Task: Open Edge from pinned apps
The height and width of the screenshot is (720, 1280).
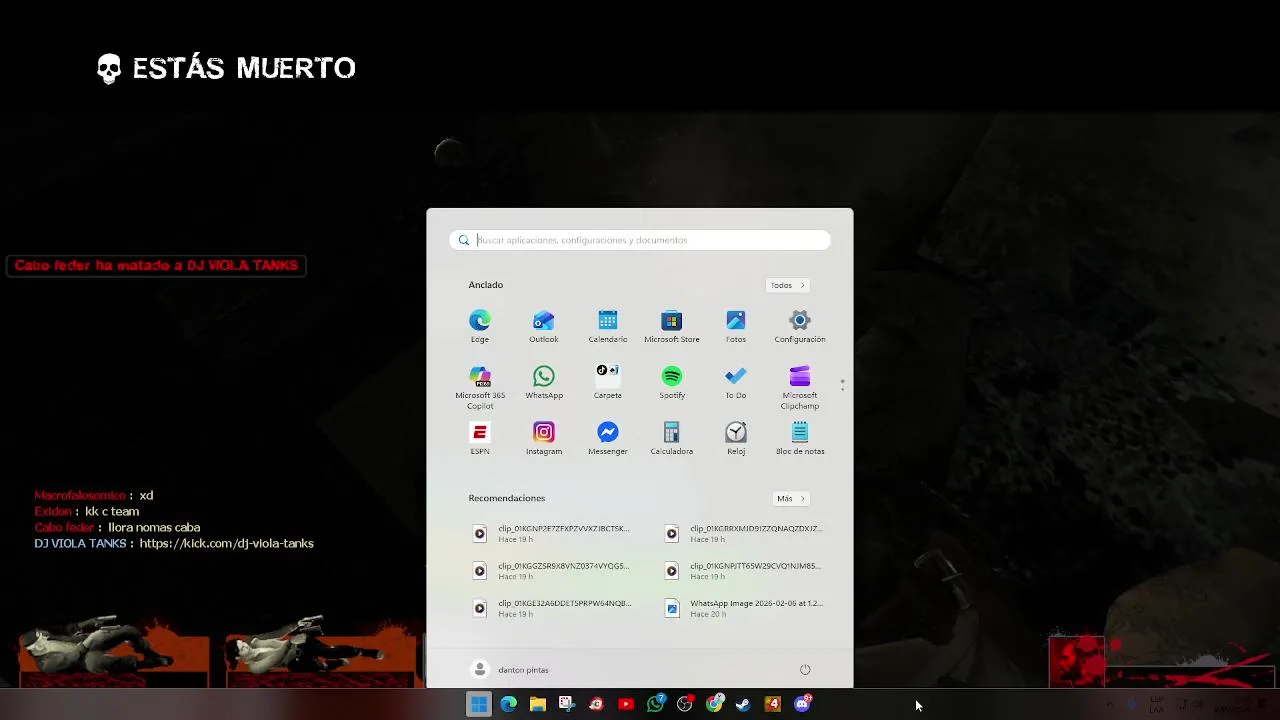Action: coord(480,326)
